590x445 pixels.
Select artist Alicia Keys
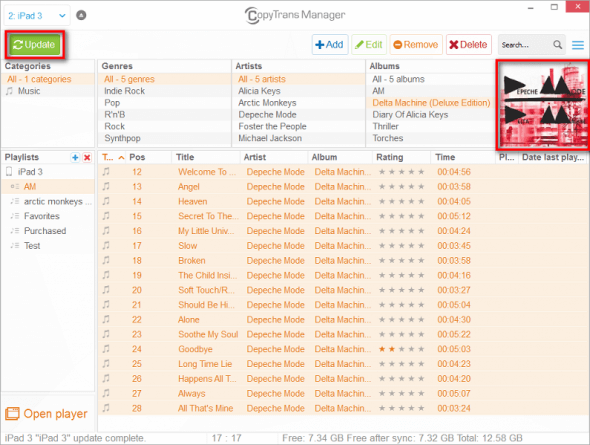tap(298, 91)
